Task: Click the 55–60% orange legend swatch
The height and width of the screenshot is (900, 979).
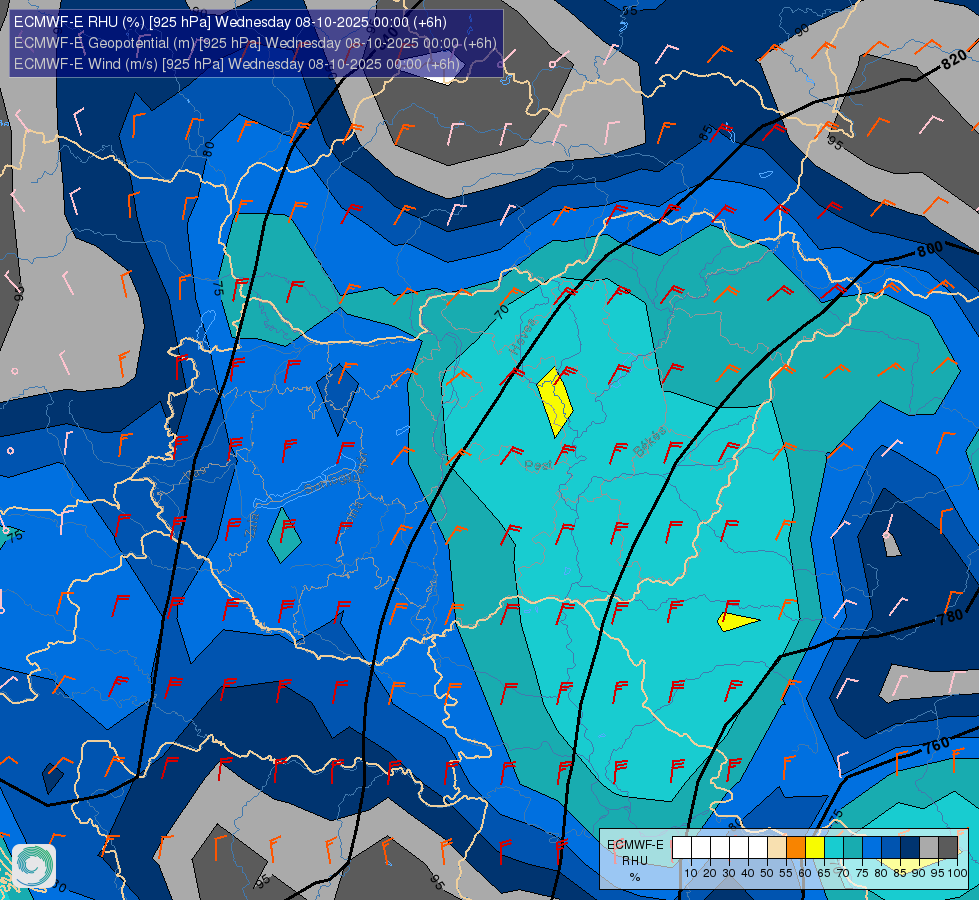Action: [x=796, y=848]
